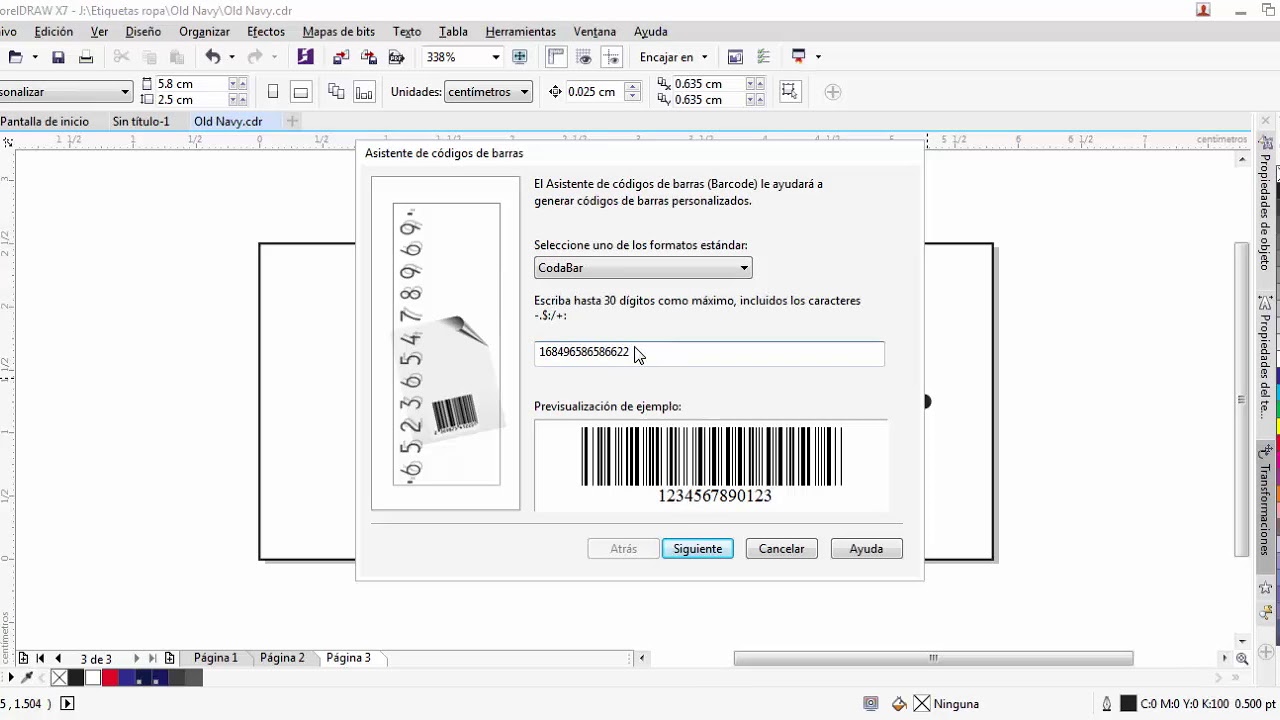Image resolution: width=1280 pixels, height=720 pixels.
Task: Open the Herramientas menu
Action: coord(521,32)
